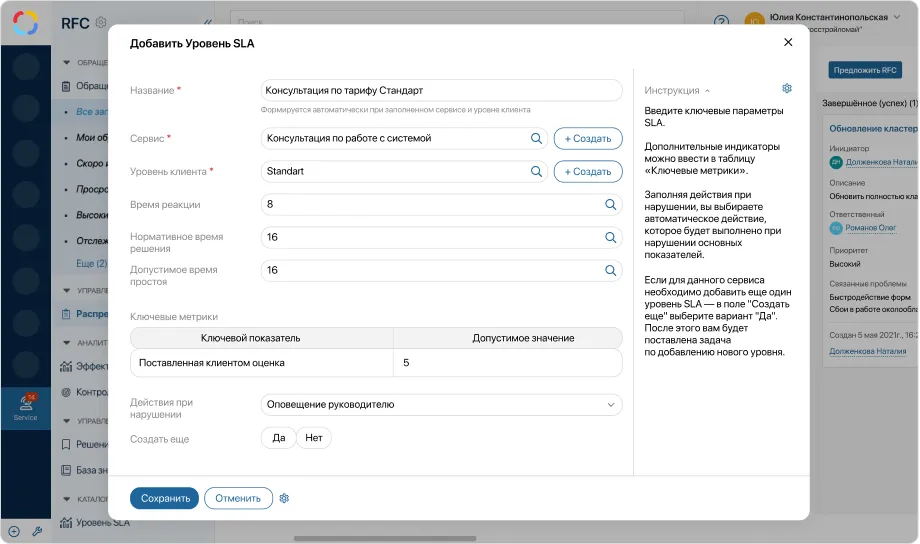Click the plus icon at sidebar bottom
The image size is (920, 544).
pyautogui.click(x=14, y=532)
